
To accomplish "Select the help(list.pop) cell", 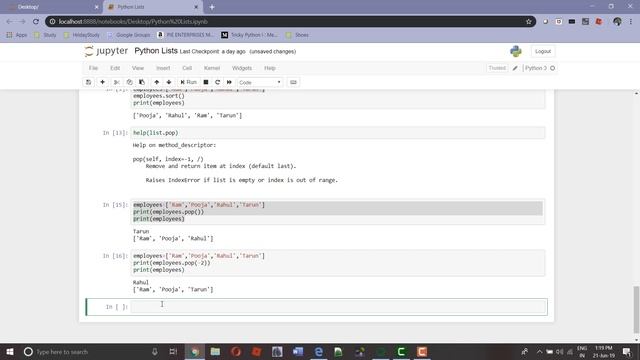I will tap(338, 133).
